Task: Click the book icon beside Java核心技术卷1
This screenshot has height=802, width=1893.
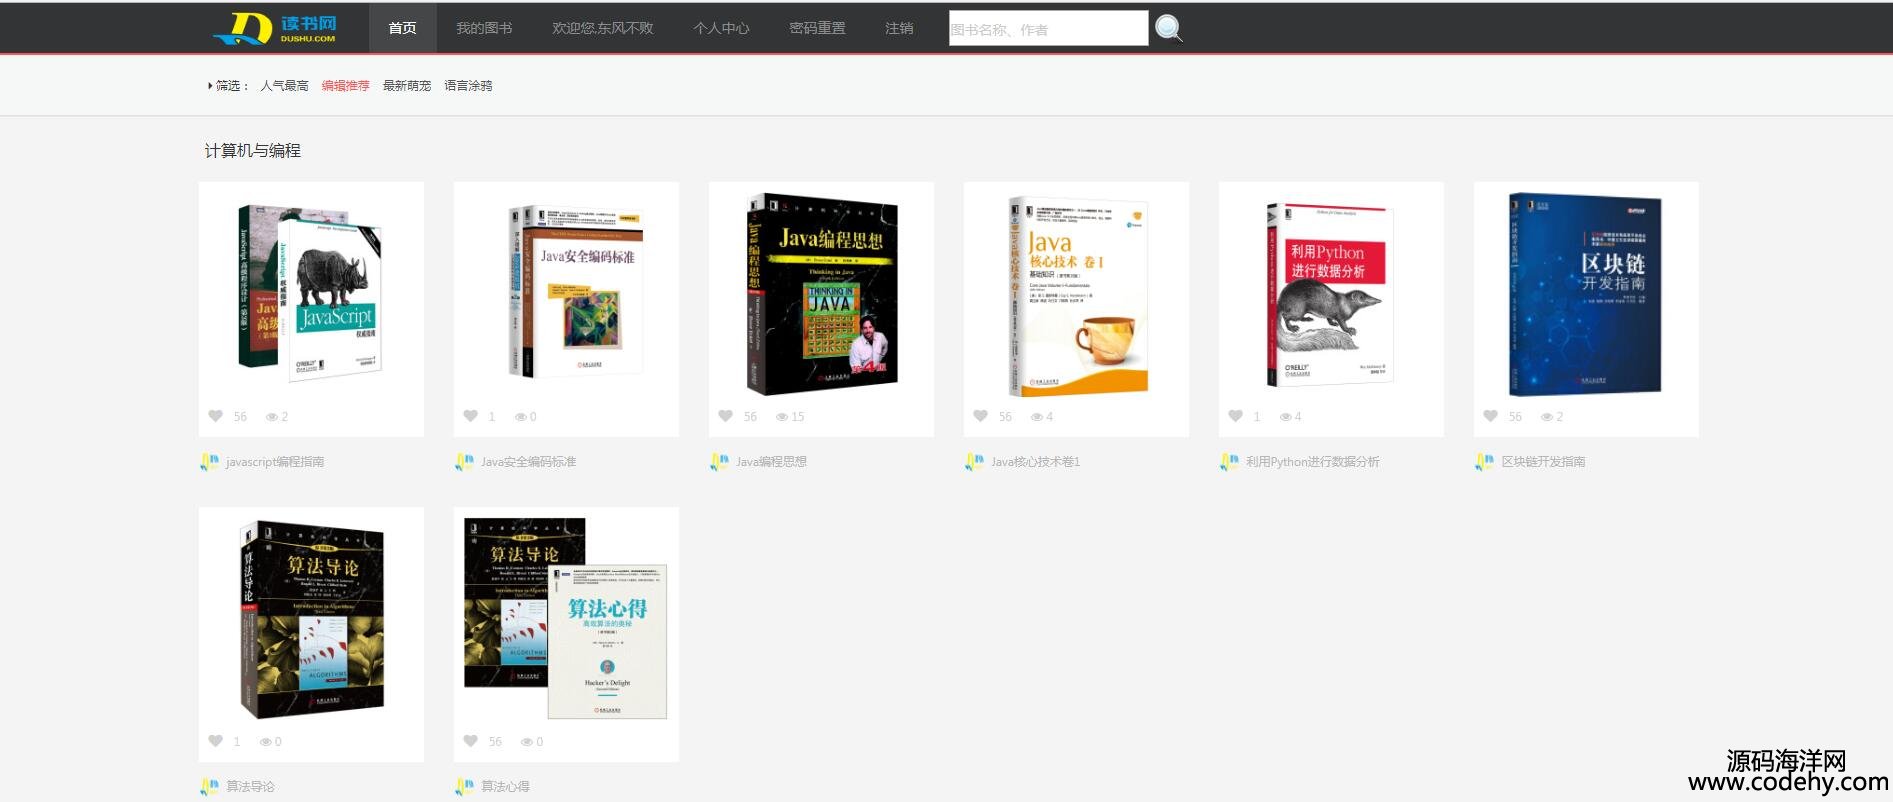Action: coord(974,461)
